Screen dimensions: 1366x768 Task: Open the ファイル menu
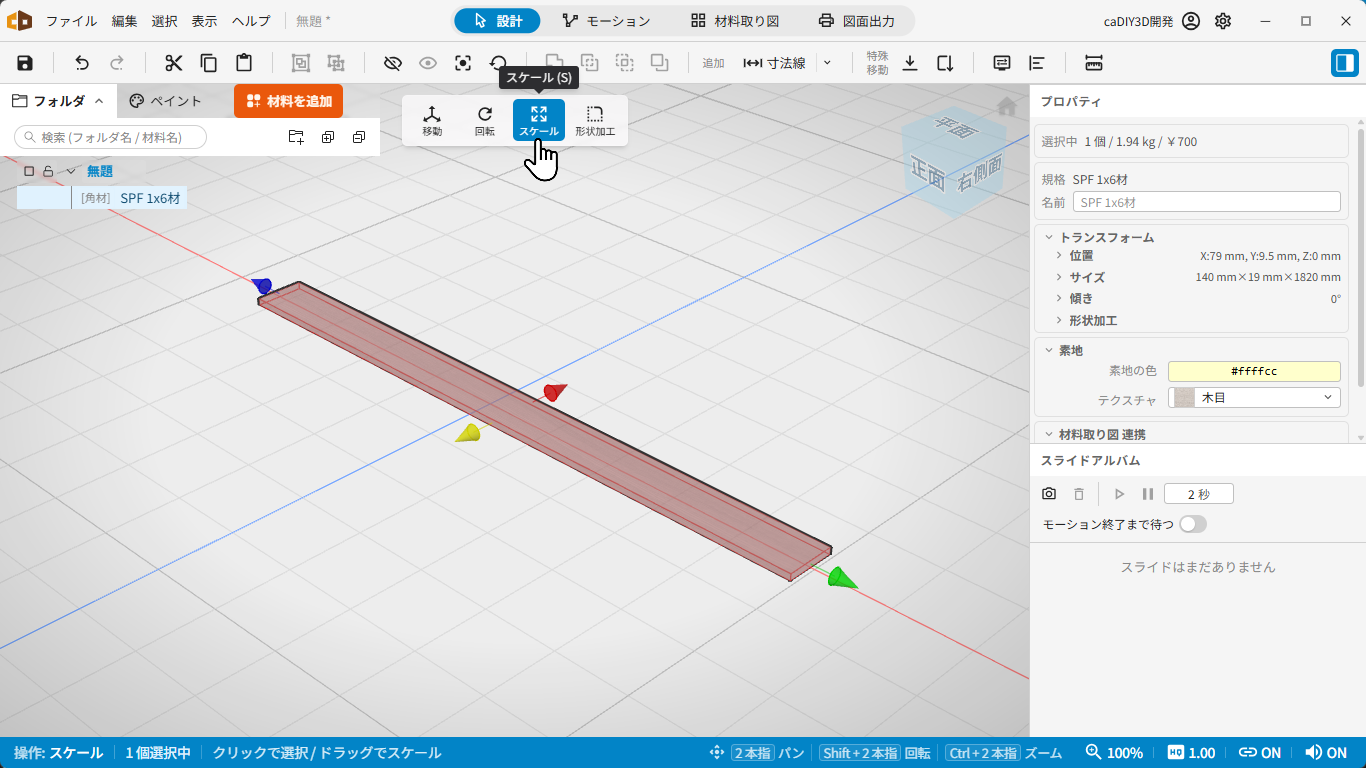click(x=72, y=21)
